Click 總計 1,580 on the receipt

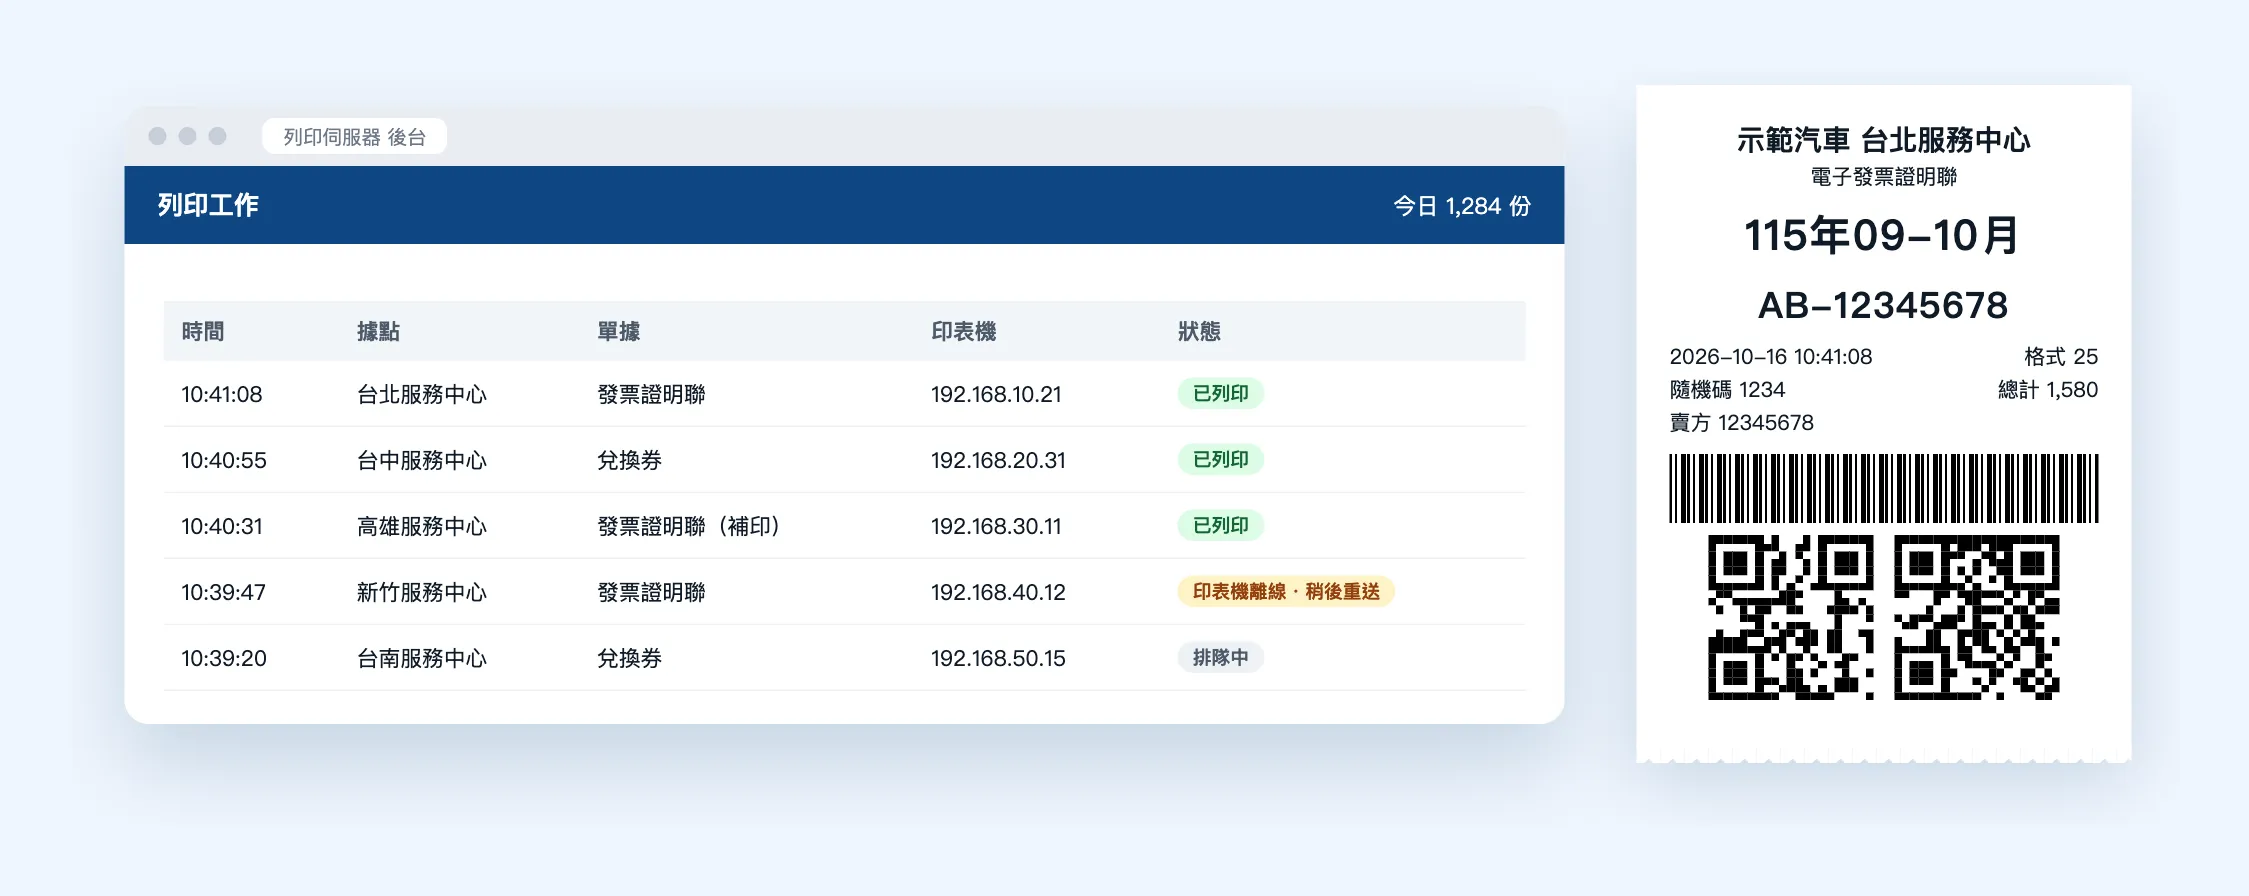click(2048, 390)
